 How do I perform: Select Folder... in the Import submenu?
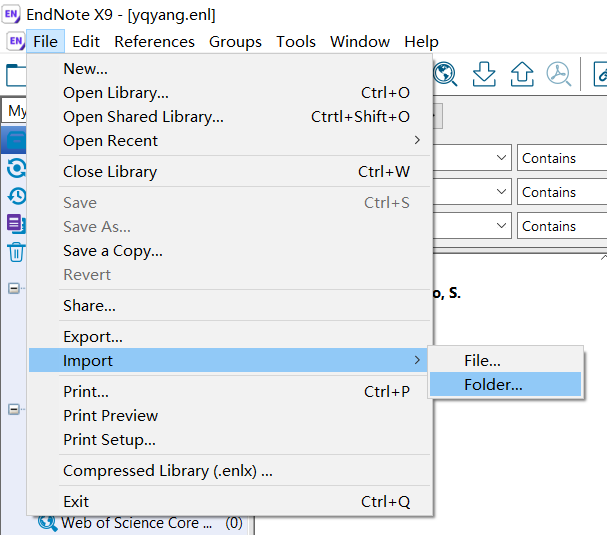tap(505, 384)
